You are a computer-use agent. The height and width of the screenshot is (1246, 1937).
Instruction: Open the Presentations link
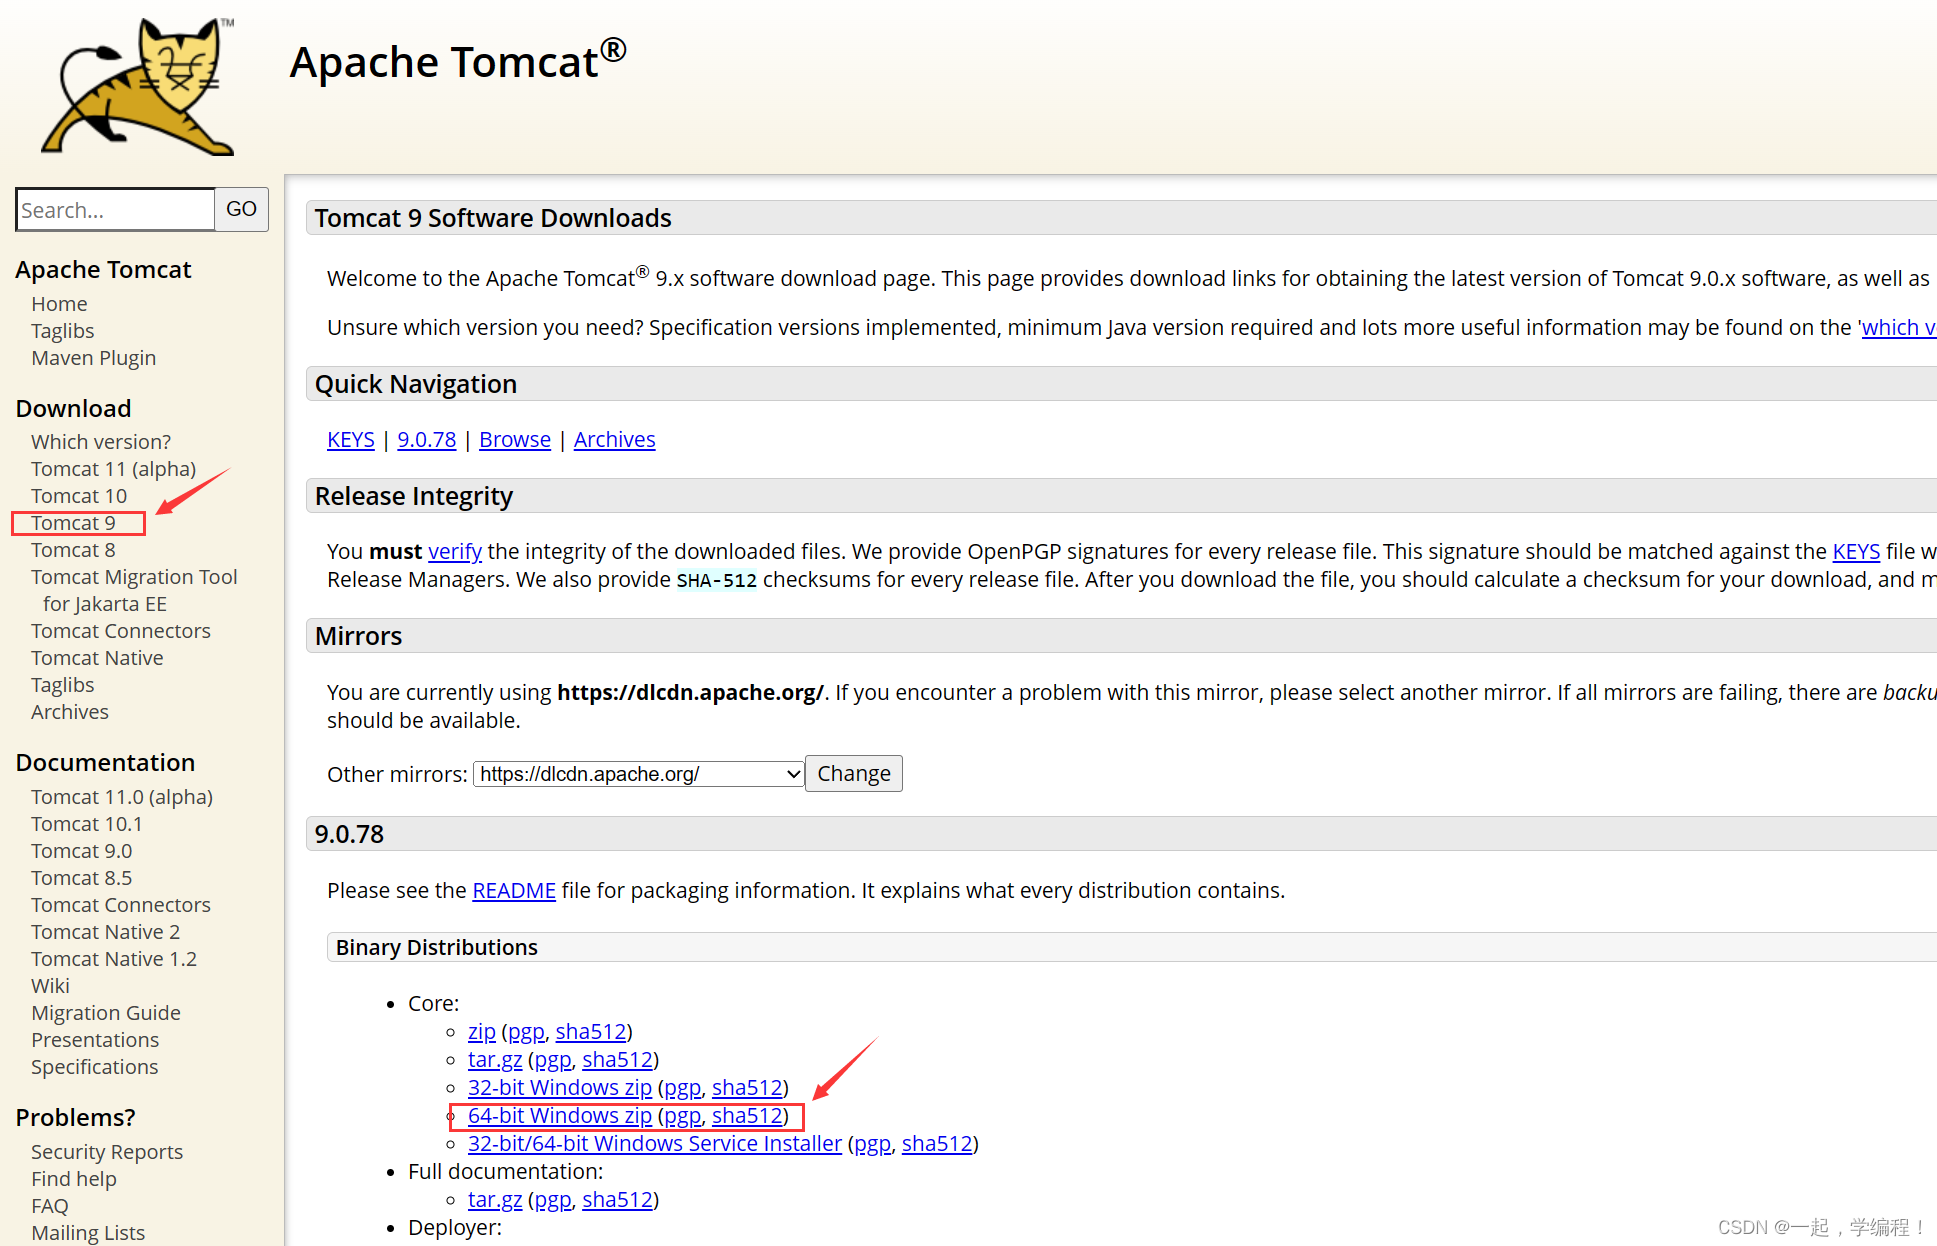click(x=95, y=1039)
